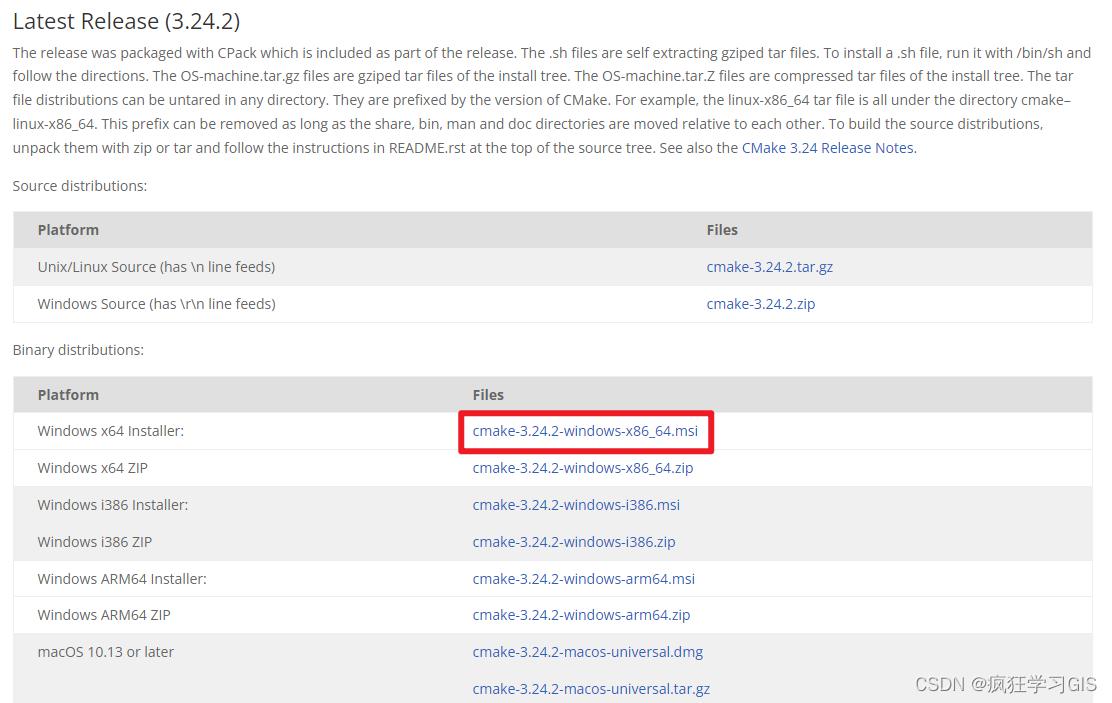Viewport: 1112px width, 703px height.
Task: Click Windows x64 ZIP platform cell
Action: 92,467
